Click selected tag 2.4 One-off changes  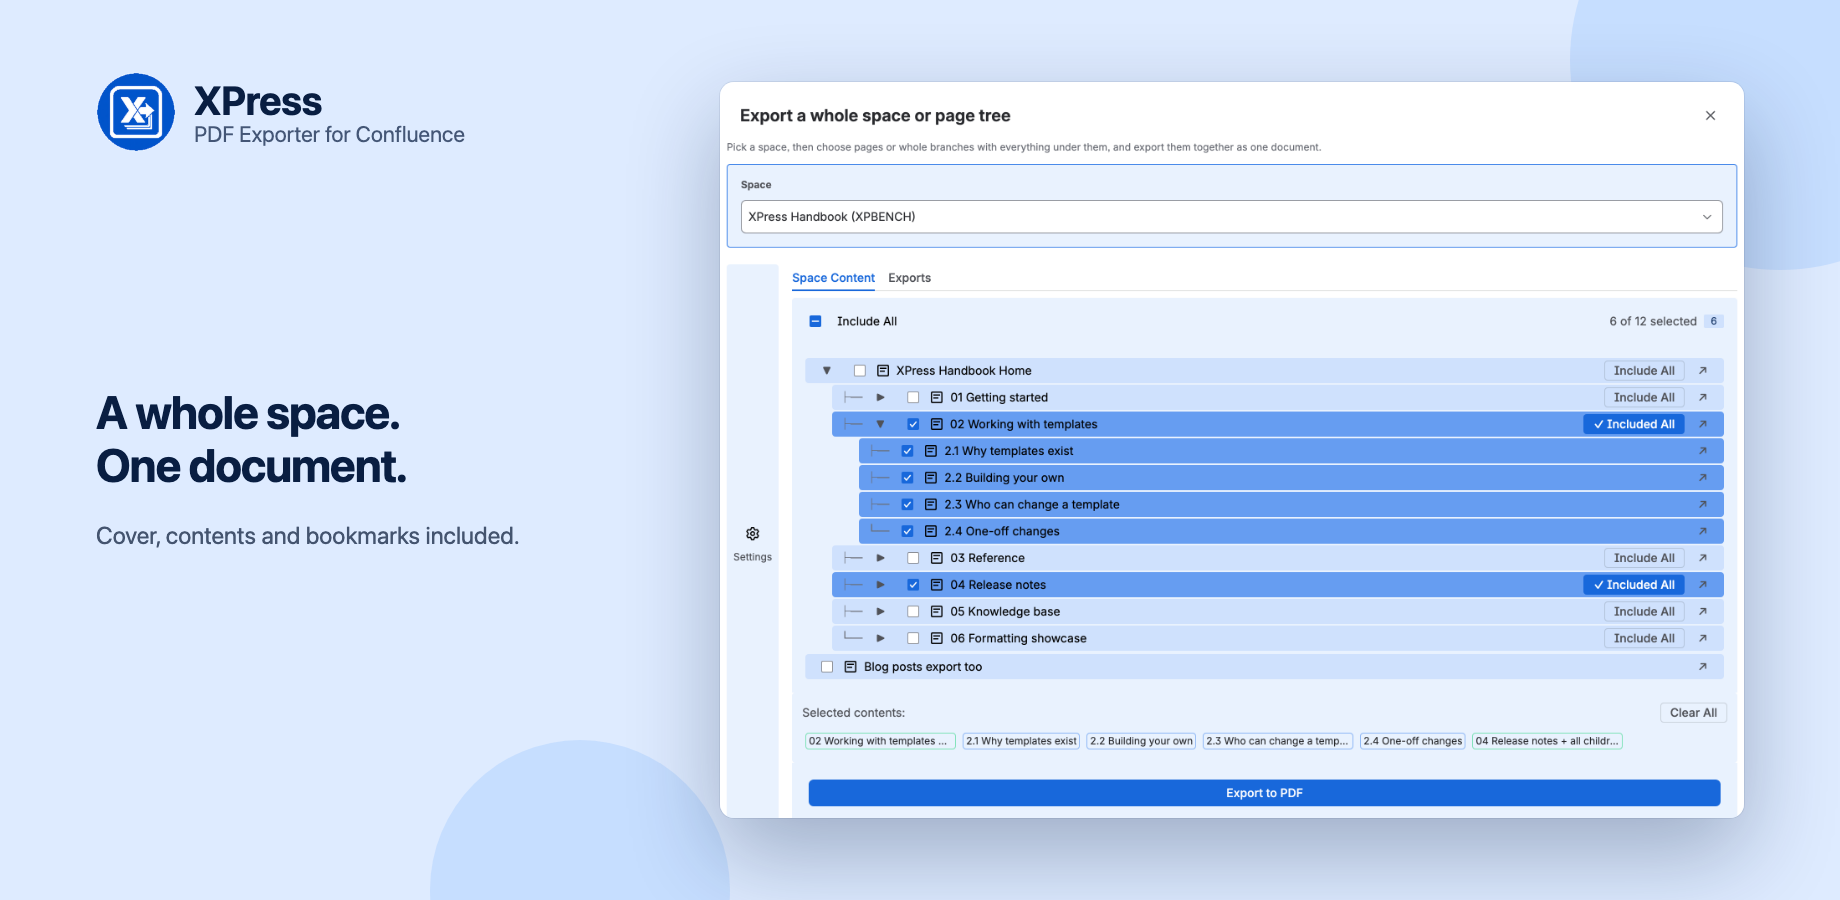click(1412, 741)
